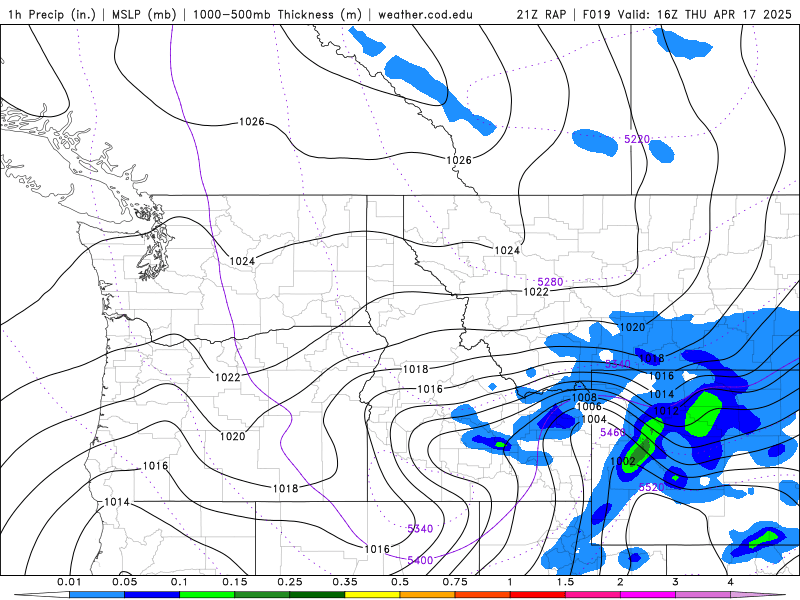Click the magenta 2–3 legend swatch
This screenshot has width=800, height=600.
(648, 595)
